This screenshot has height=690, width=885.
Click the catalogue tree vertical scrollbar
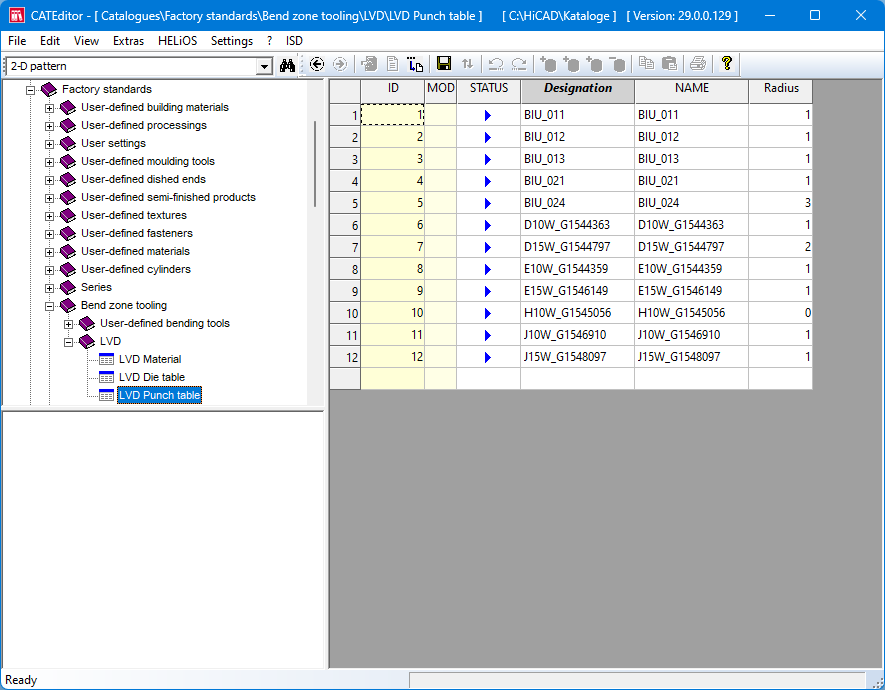click(x=315, y=164)
